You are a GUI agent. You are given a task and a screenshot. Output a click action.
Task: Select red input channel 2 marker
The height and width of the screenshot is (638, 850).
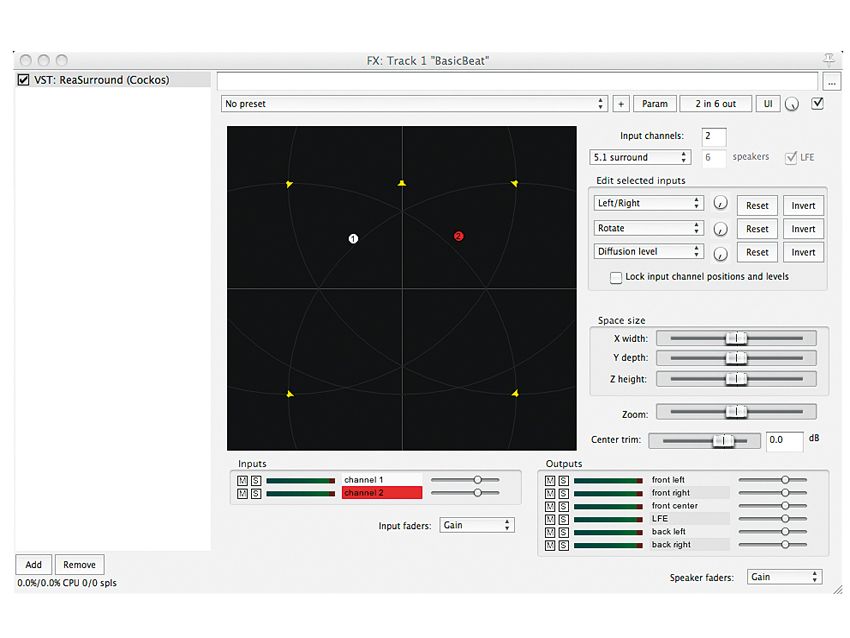point(459,236)
